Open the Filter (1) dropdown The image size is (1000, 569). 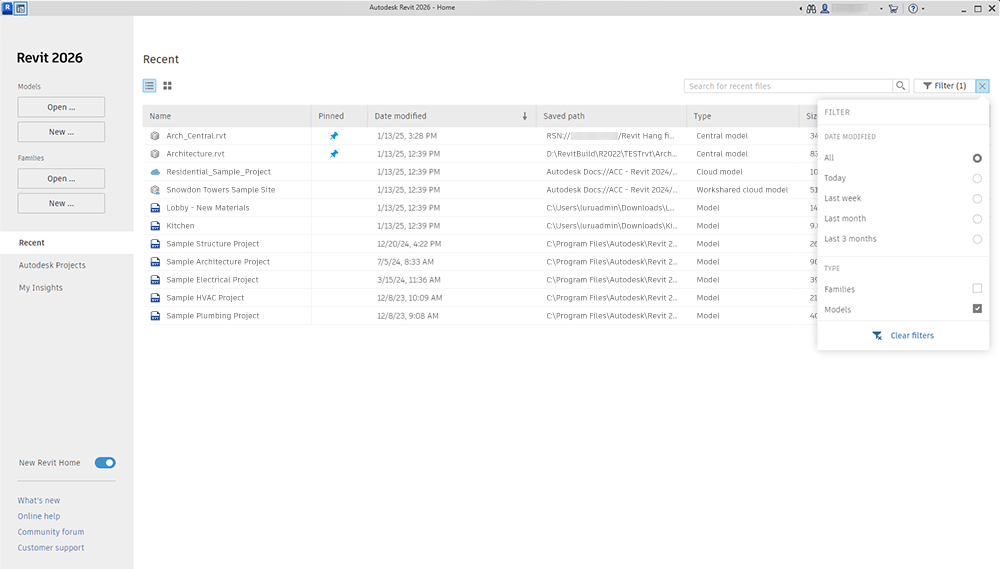[945, 85]
